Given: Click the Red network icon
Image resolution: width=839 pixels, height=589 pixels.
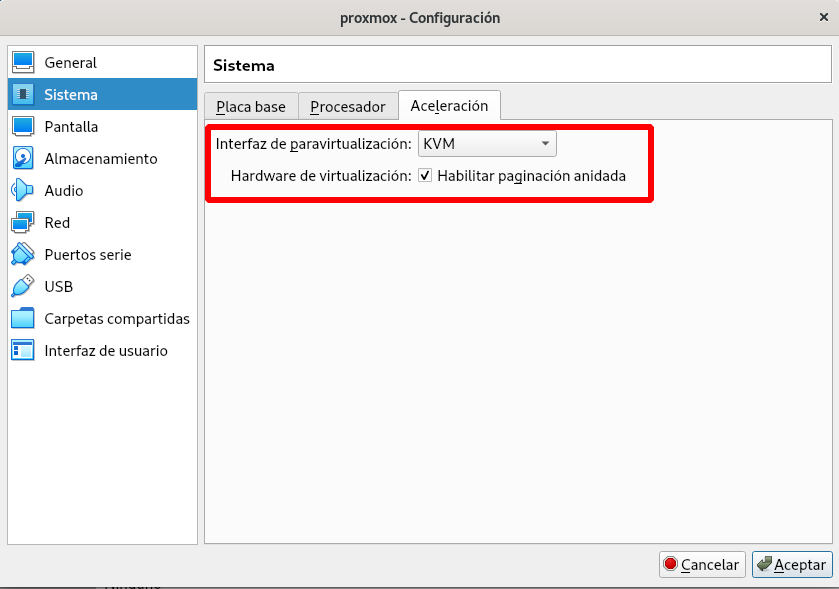Looking at the screenshot, I should click(23, 223).
